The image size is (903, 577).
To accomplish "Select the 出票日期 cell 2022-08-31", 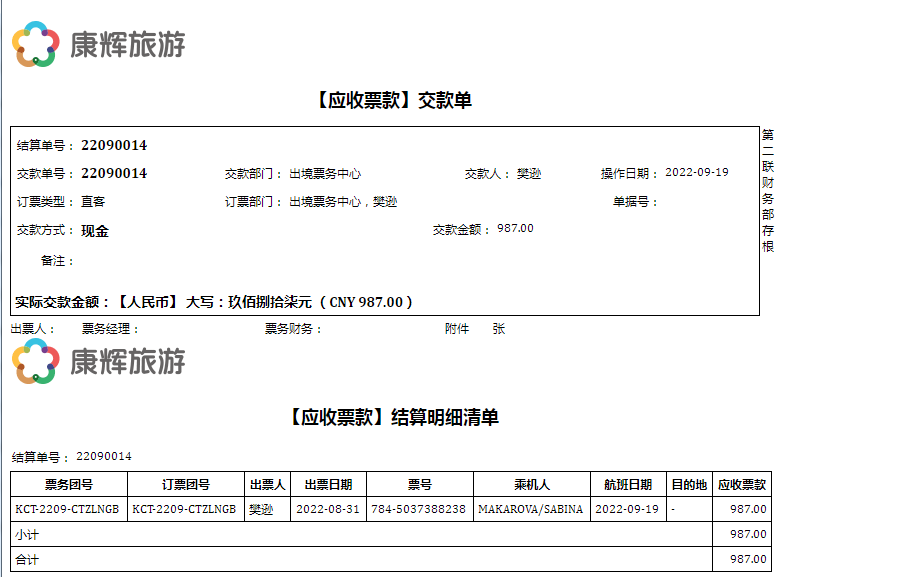I will point(328,509).
